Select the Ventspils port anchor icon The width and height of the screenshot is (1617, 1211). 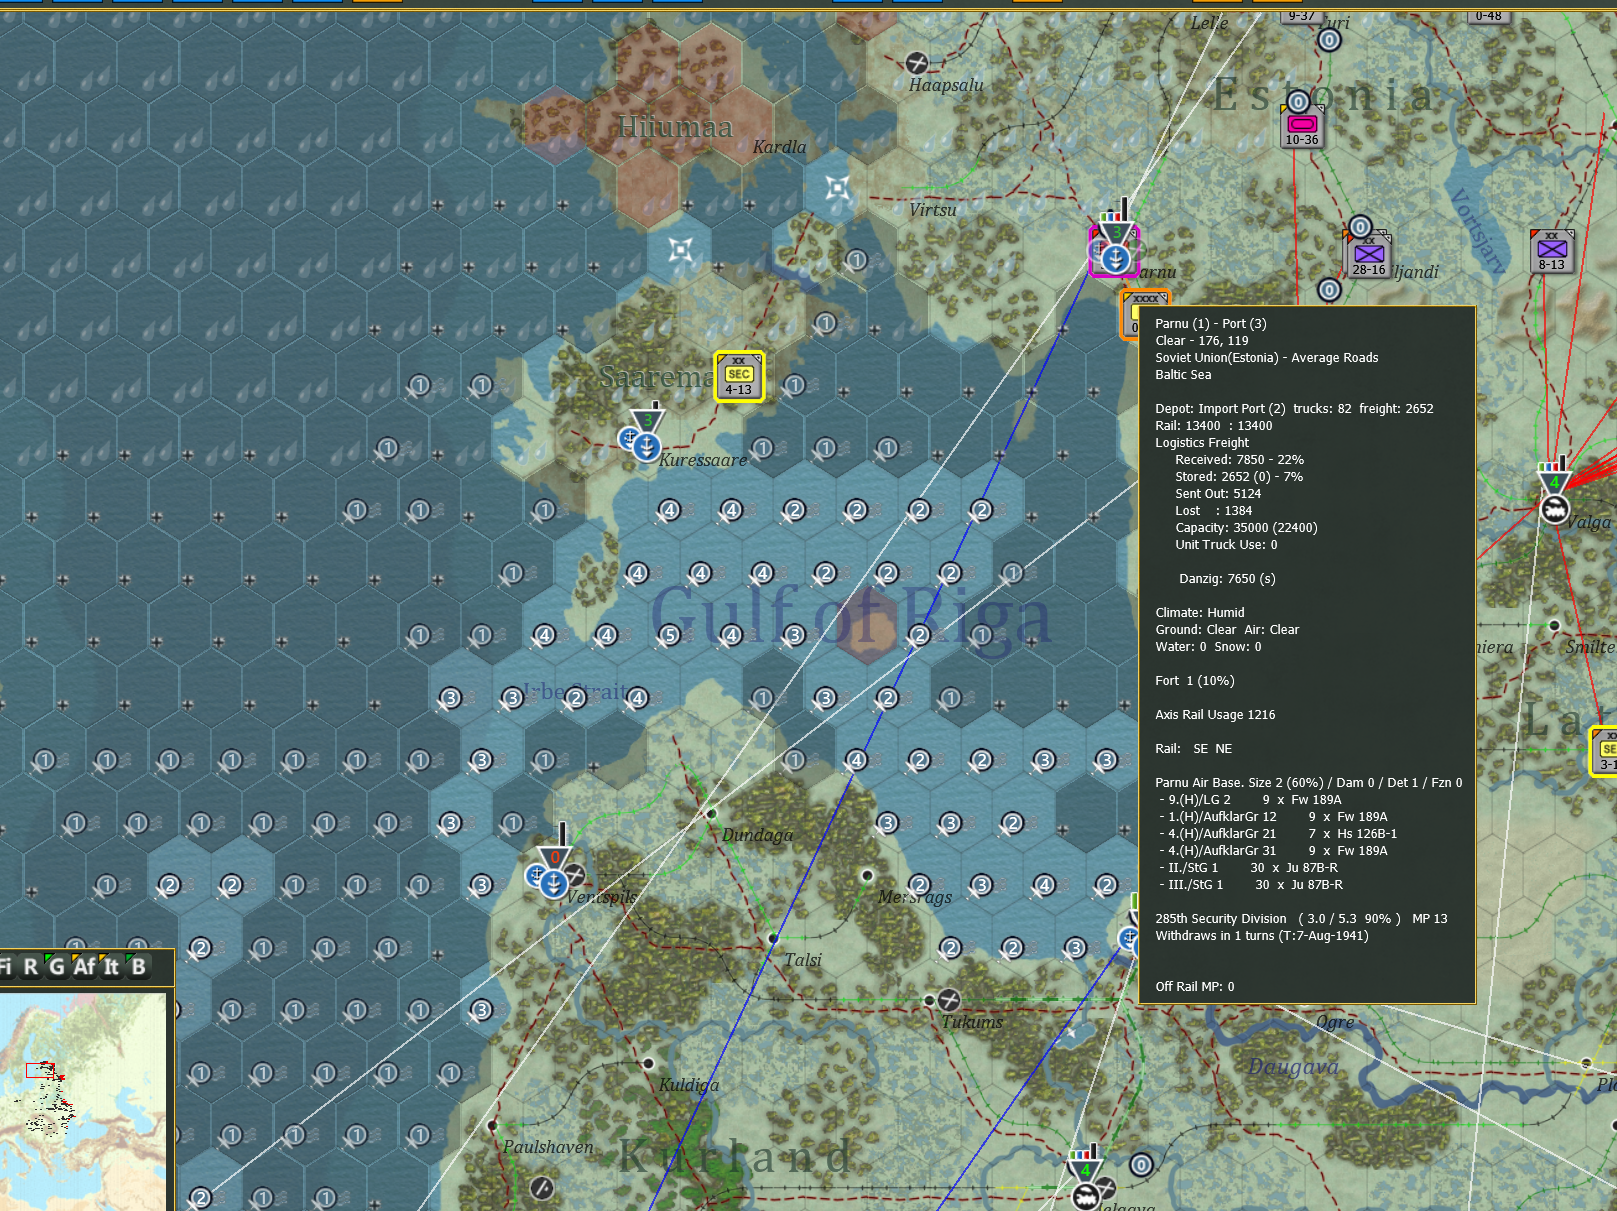553,883
